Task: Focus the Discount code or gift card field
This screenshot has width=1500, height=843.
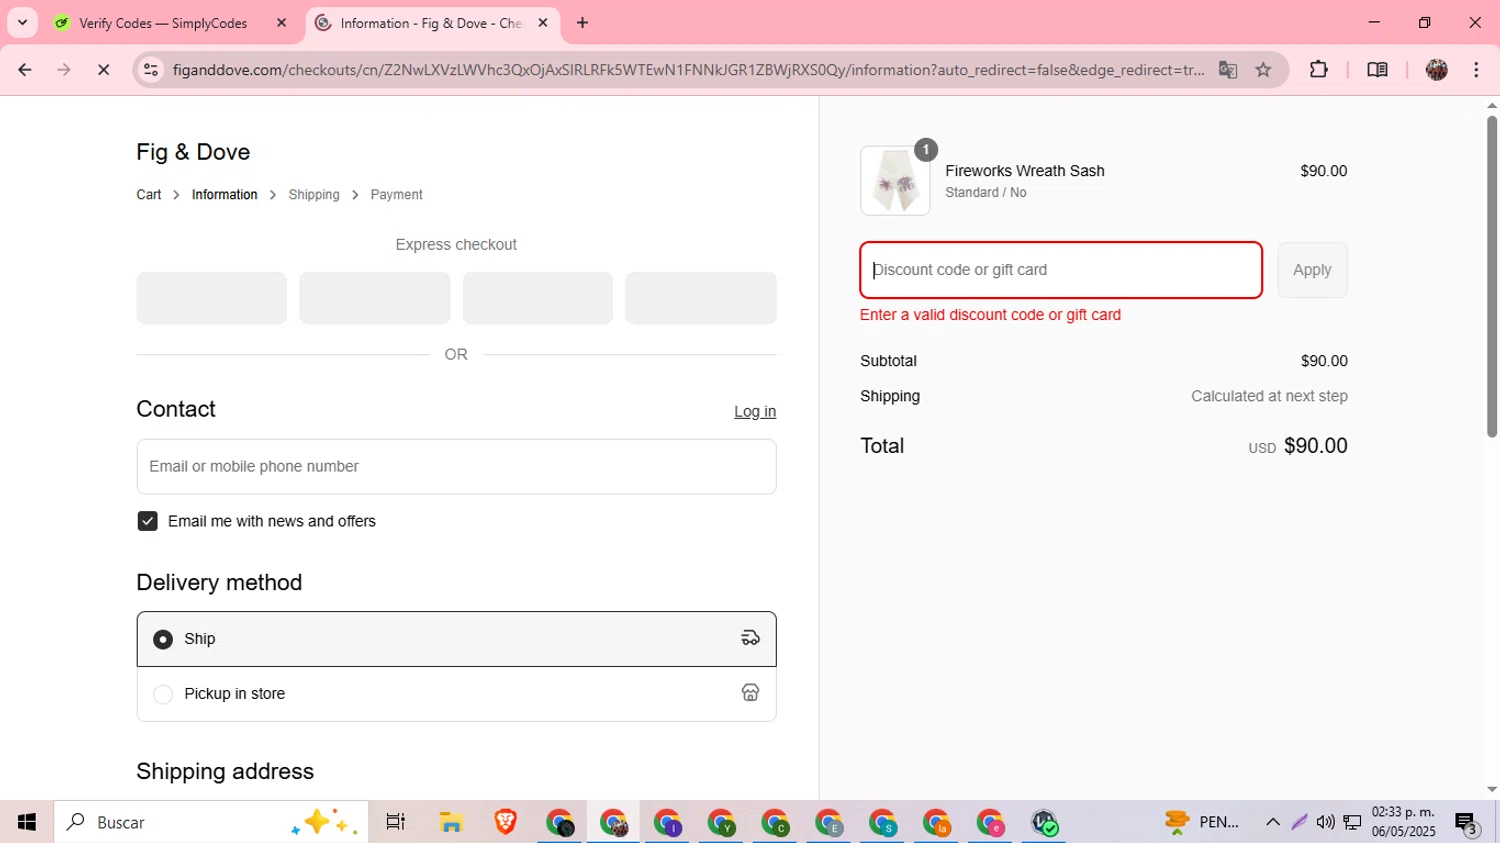Action: tap(1061, 270)
